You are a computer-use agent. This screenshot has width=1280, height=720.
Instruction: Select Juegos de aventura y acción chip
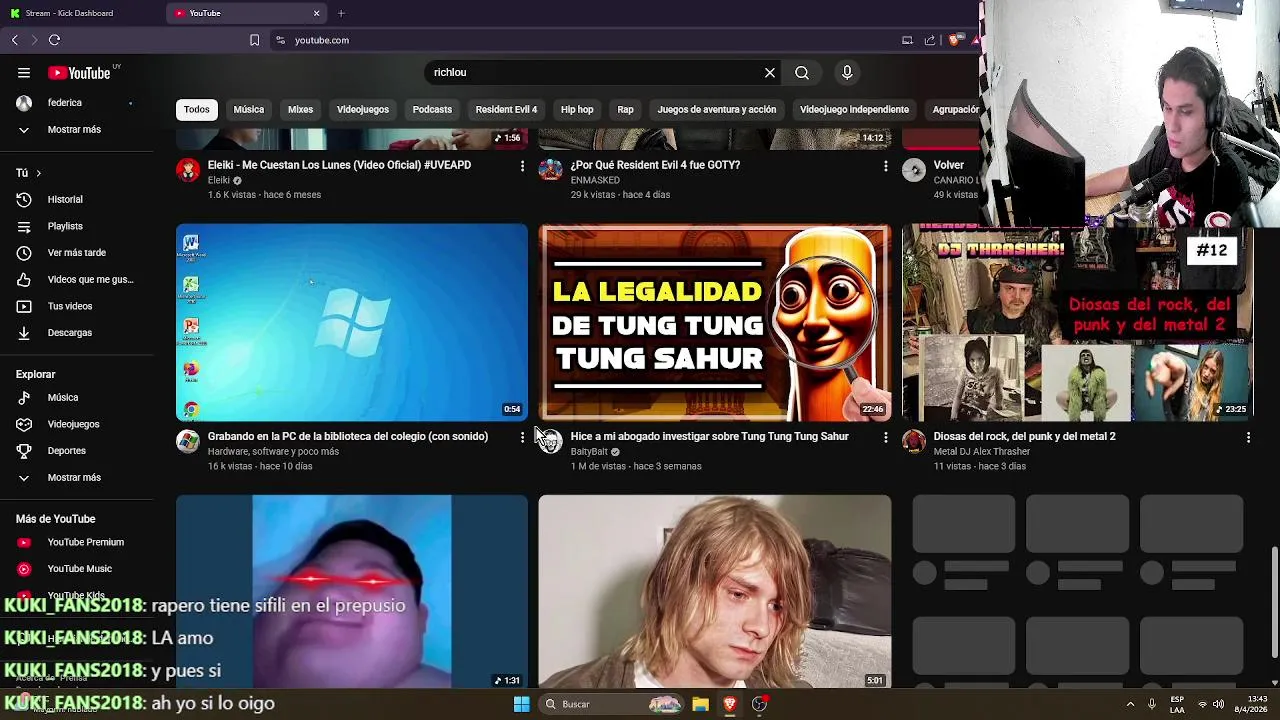pyautogui.click(x=717, y=109)
